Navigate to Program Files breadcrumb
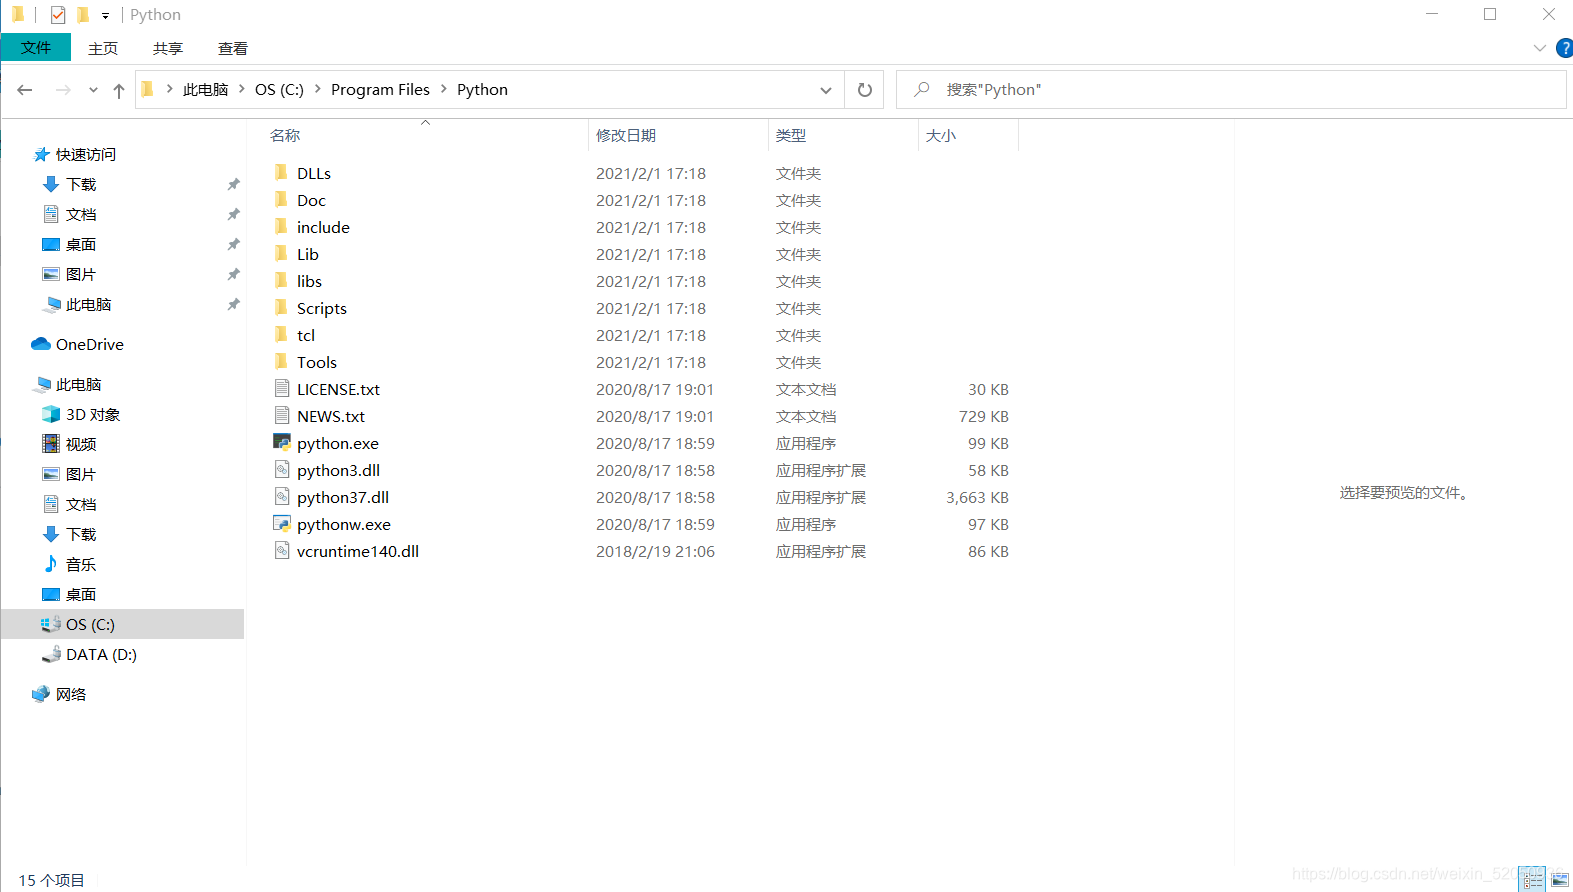The width and height of the screenshot is (1573, 892). click(380, 89)
